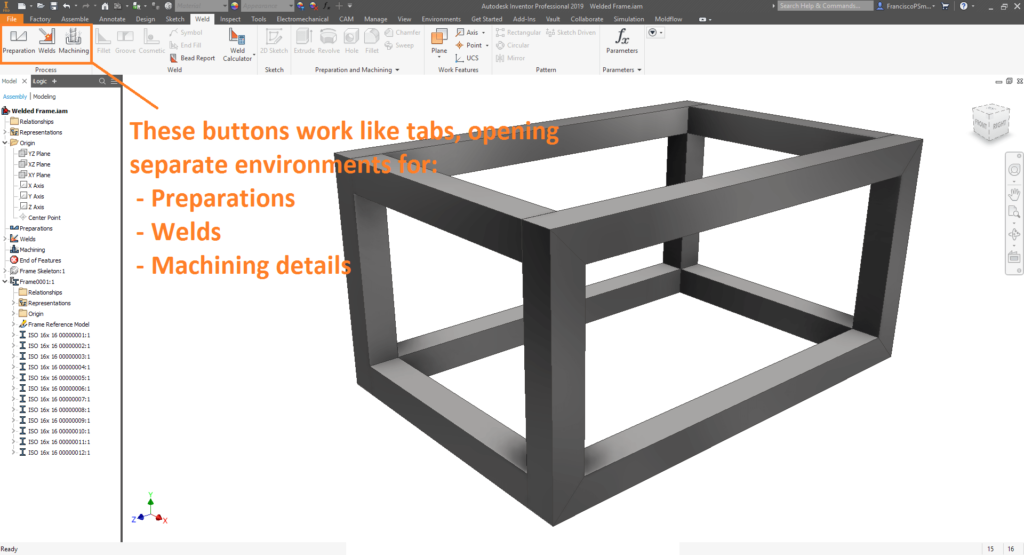1024x555 pixels.
Task: Expand the Frame Skeleton:1 node
Action: pos(5,271)
